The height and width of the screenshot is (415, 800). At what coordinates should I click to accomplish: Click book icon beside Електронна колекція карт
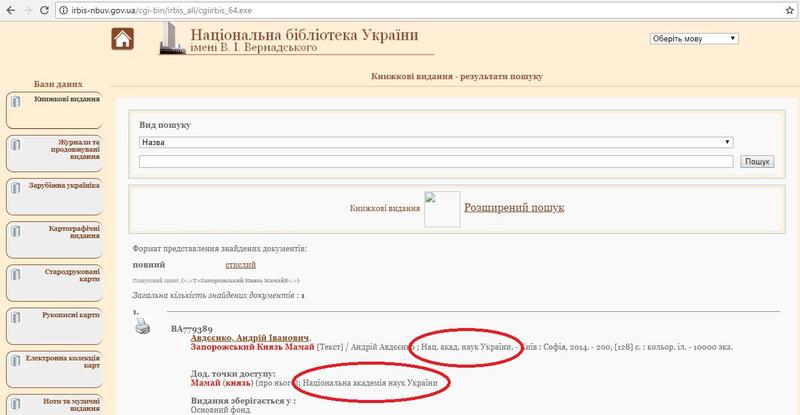(x=16, y=361)
